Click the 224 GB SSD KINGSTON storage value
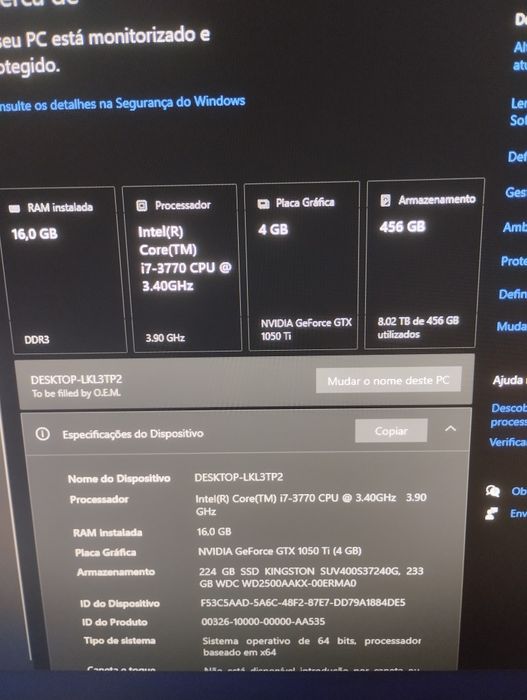The height and width of the screenshot is (700, 527). click(x=311, y=577)
